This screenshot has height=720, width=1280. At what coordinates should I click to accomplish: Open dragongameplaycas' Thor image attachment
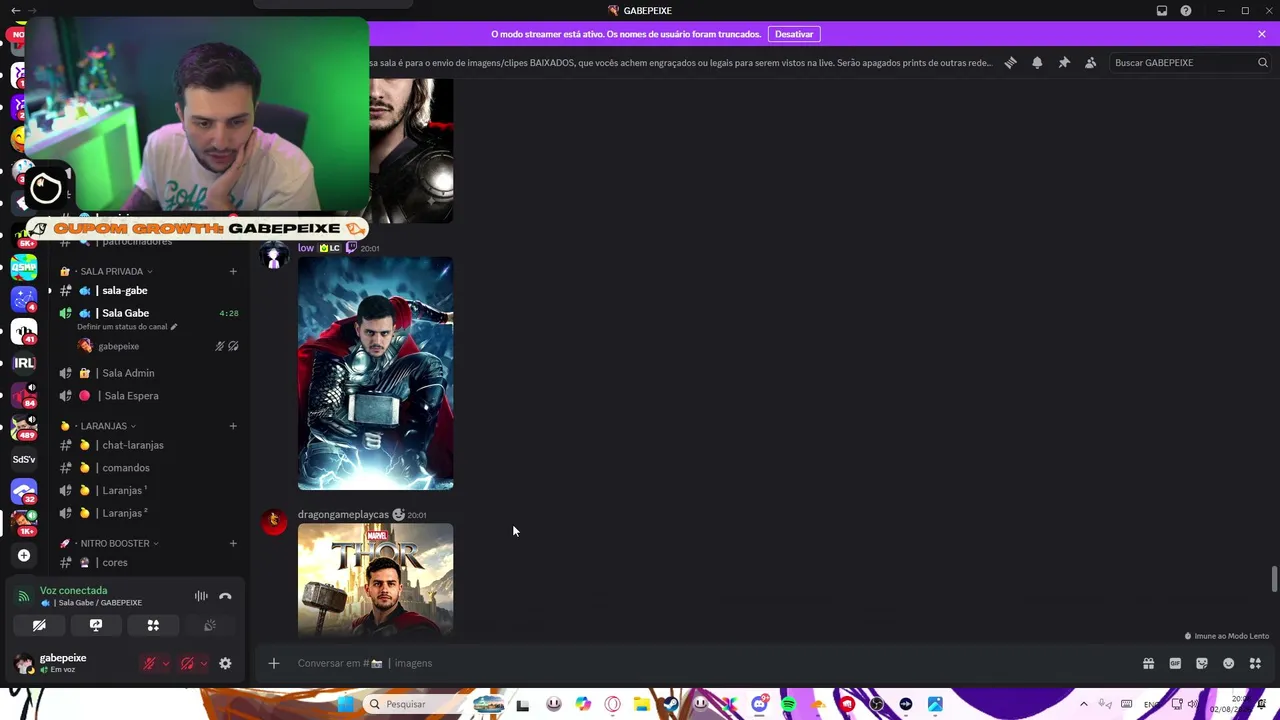click(375, 580)
